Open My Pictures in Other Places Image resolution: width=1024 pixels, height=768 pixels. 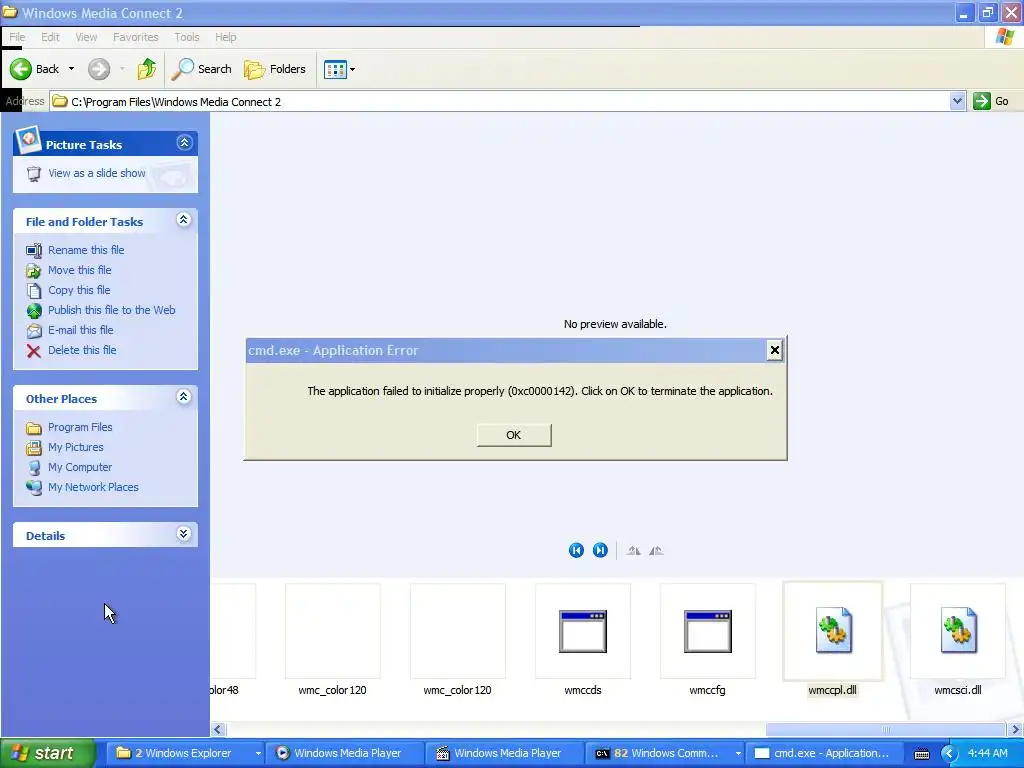76,447
